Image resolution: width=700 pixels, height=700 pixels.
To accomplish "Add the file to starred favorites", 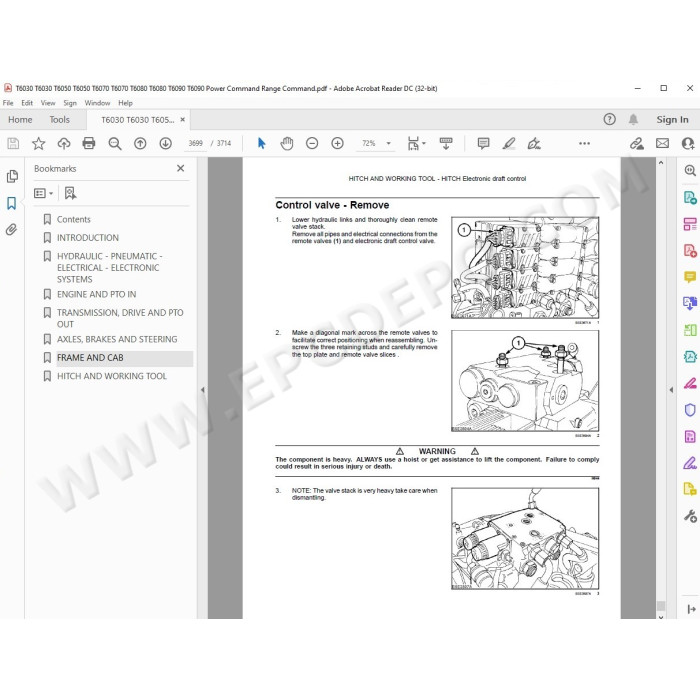I will (38, 143).
